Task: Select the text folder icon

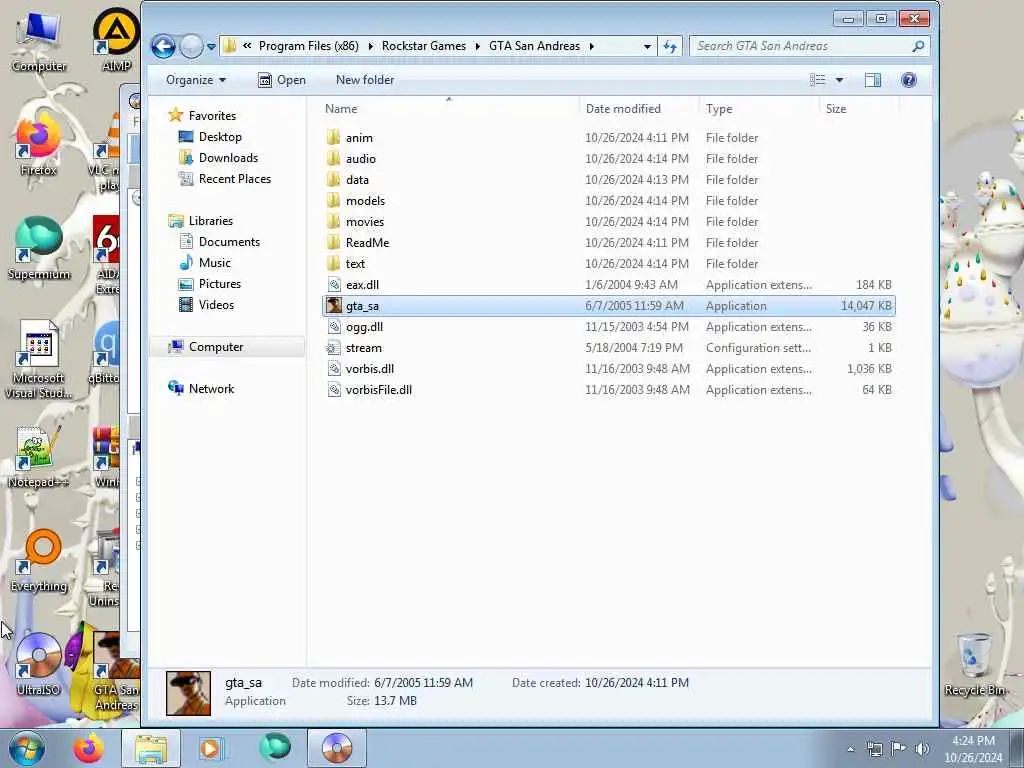Action: coord(334,263)
